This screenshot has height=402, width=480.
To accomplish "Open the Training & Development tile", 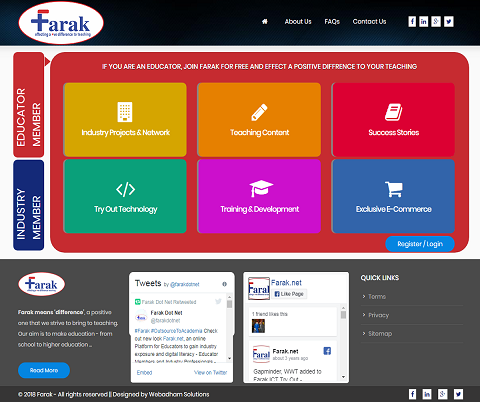I will point(259,196).
